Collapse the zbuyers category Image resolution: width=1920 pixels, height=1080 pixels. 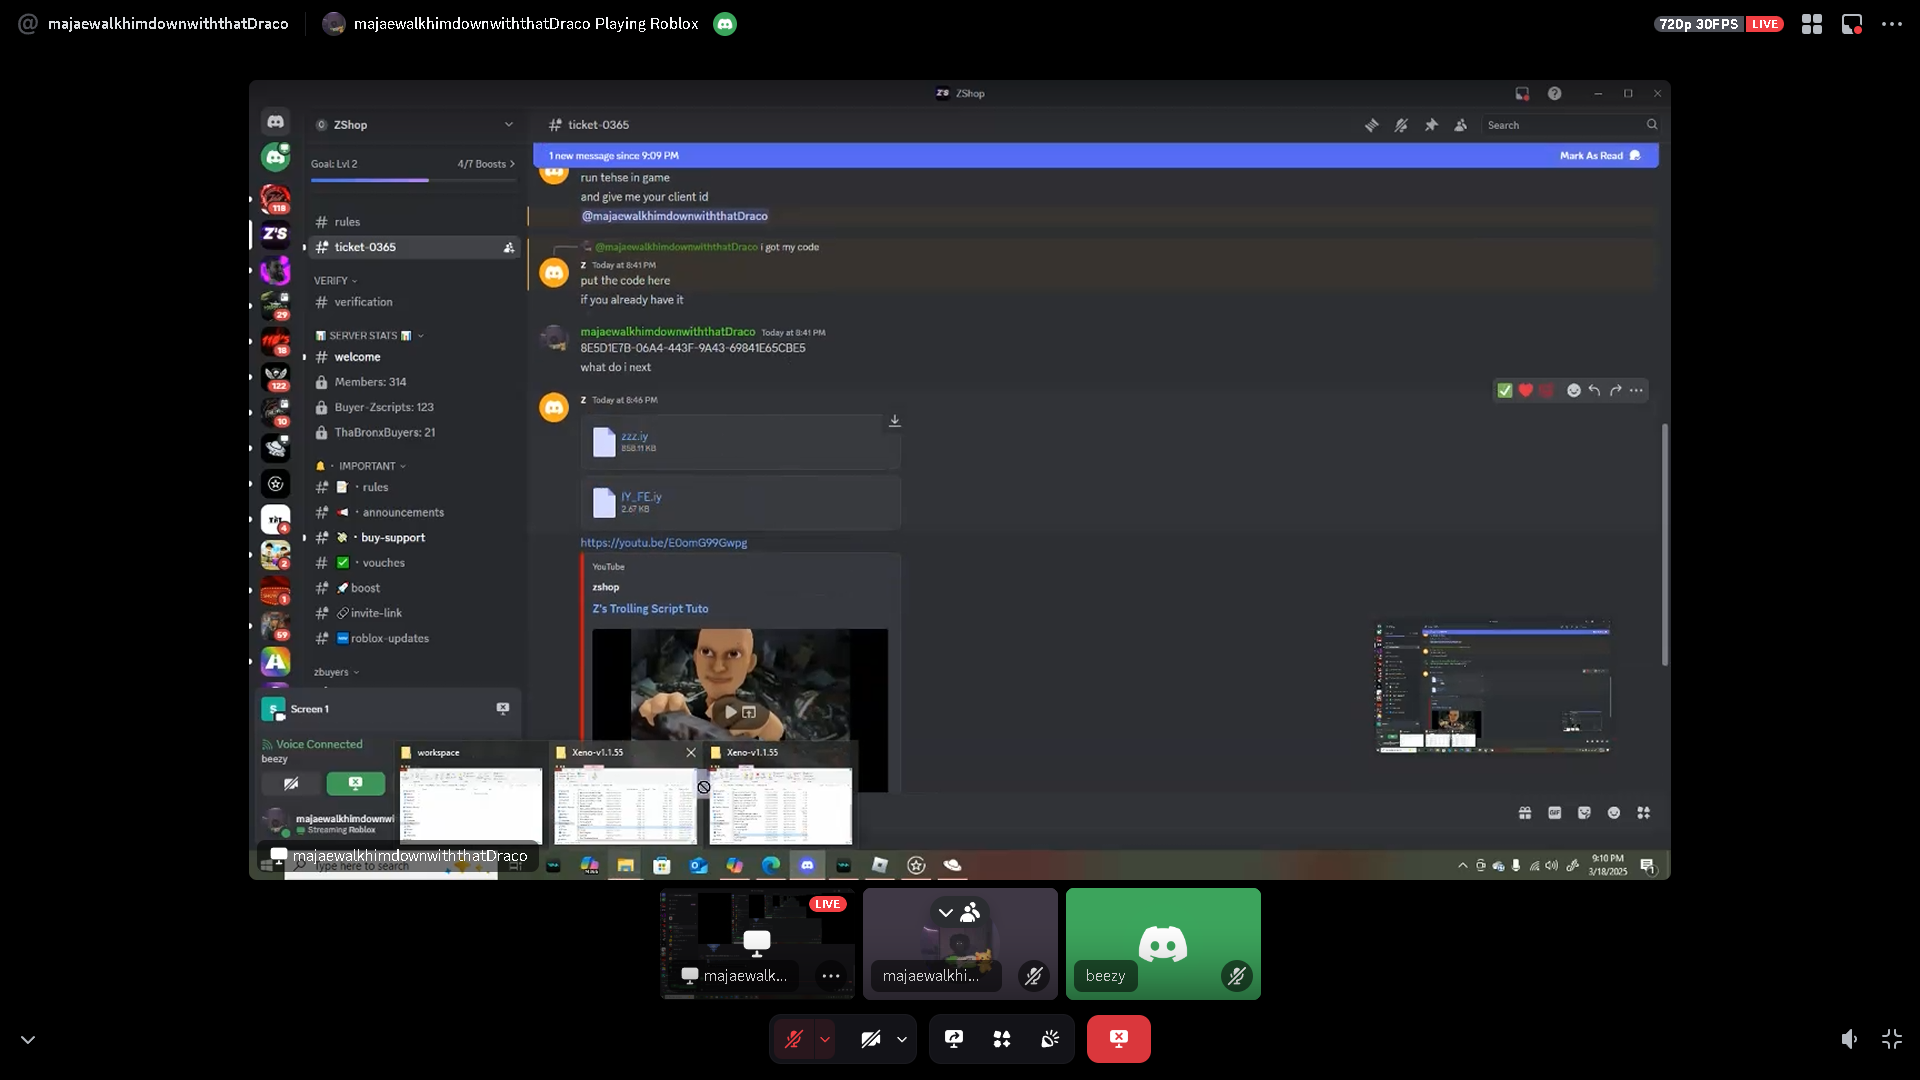coord(336,672)
